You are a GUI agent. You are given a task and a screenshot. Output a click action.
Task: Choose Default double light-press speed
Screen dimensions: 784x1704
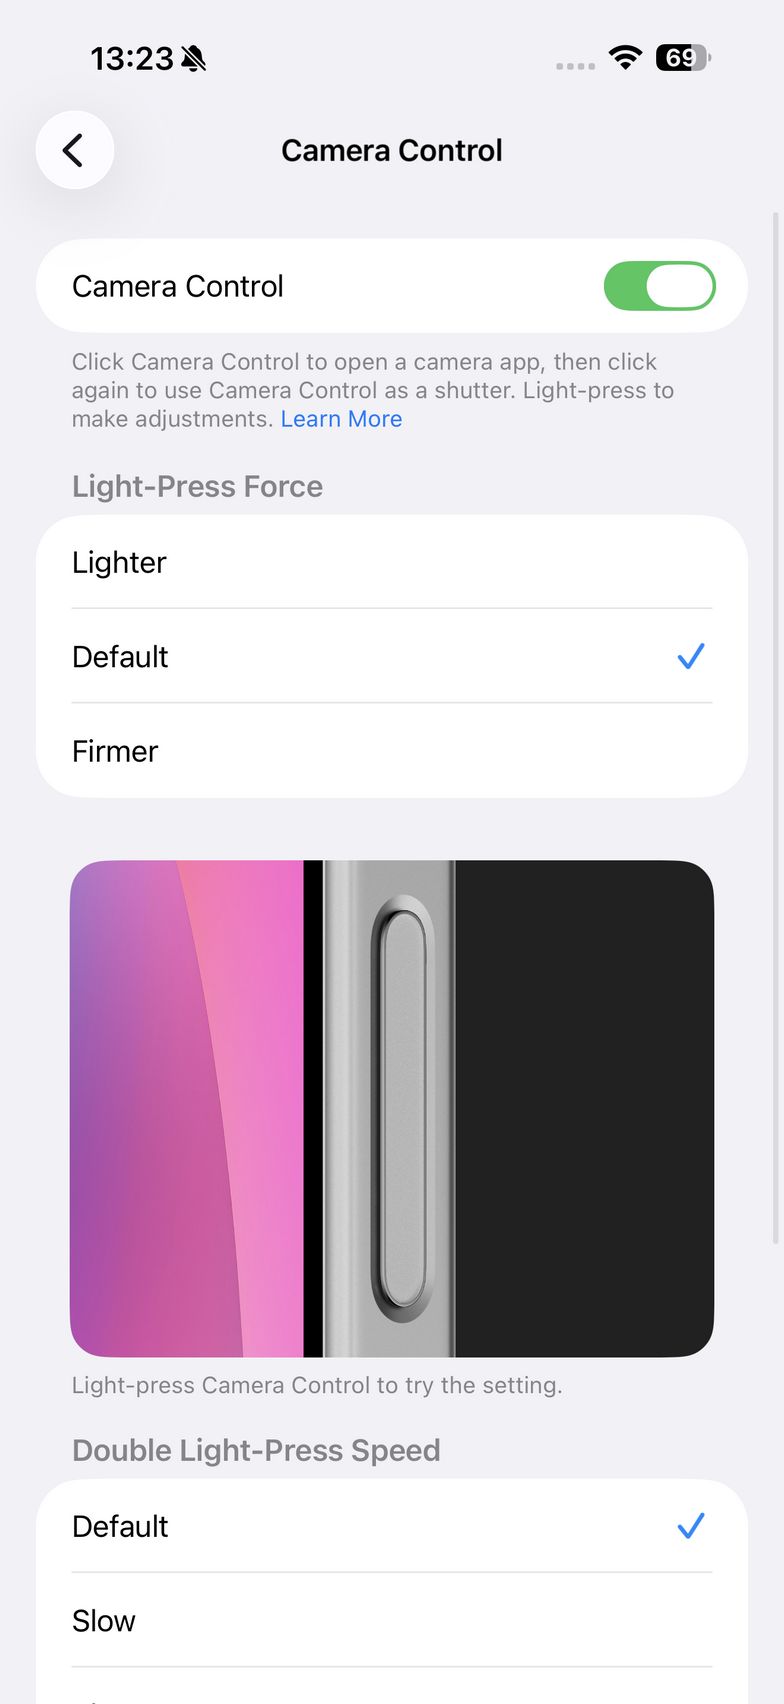click(392, 1526)
